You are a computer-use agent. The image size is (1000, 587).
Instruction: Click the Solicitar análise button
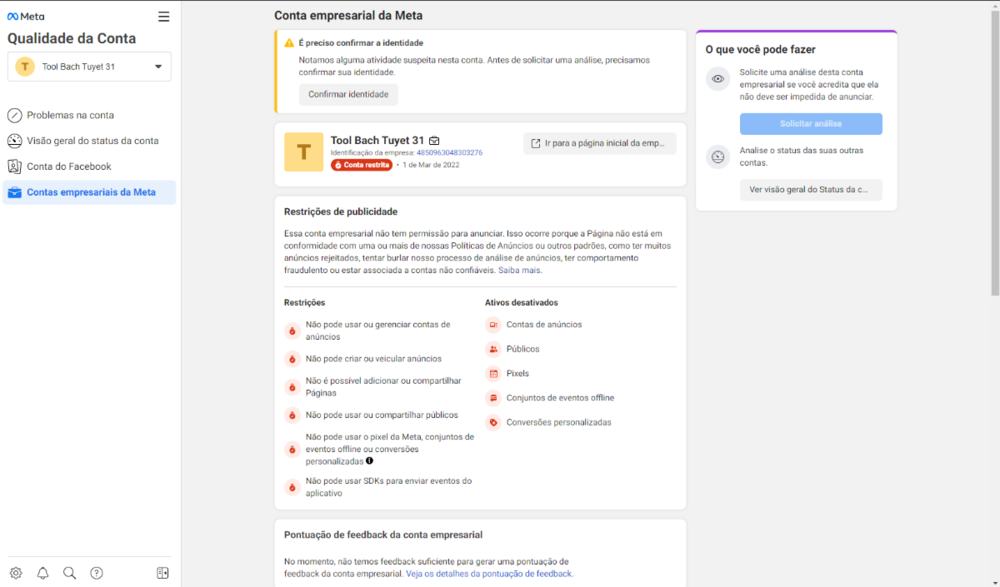click(x=811, y=124)
